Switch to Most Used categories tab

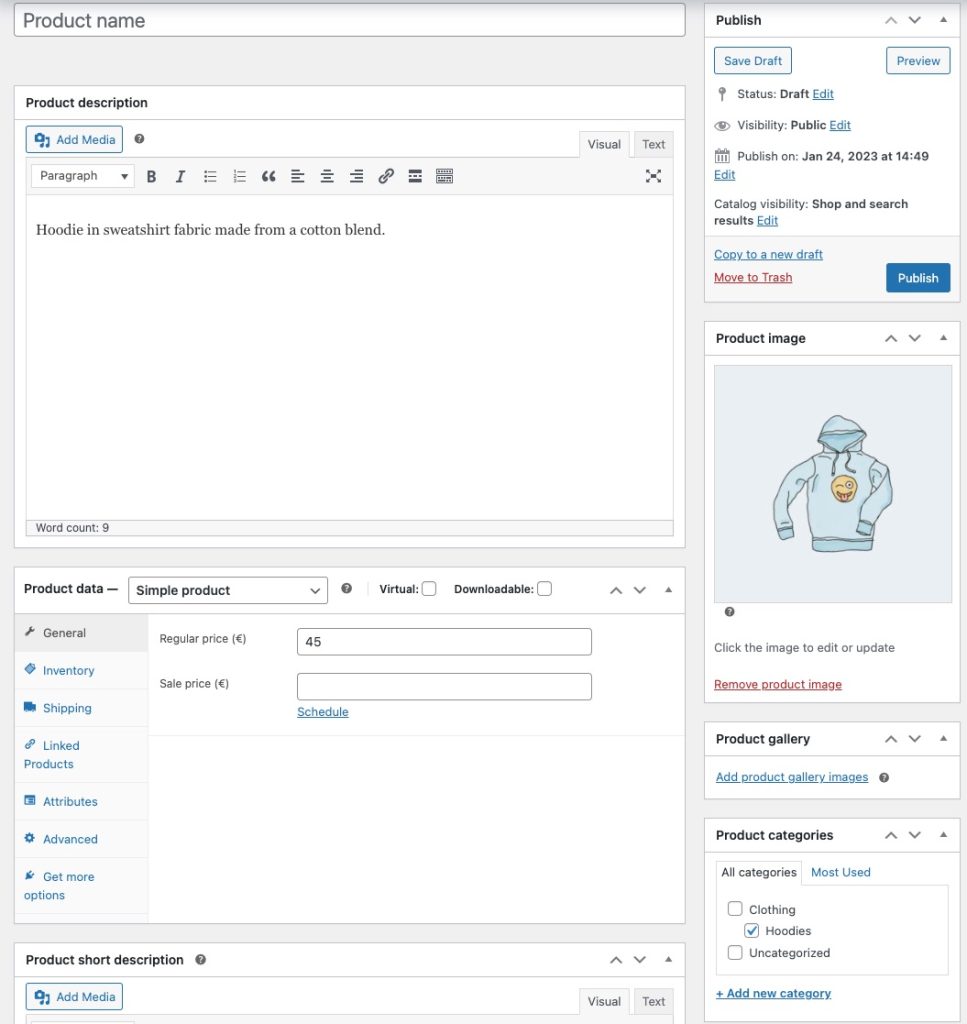tap(840, 872)
